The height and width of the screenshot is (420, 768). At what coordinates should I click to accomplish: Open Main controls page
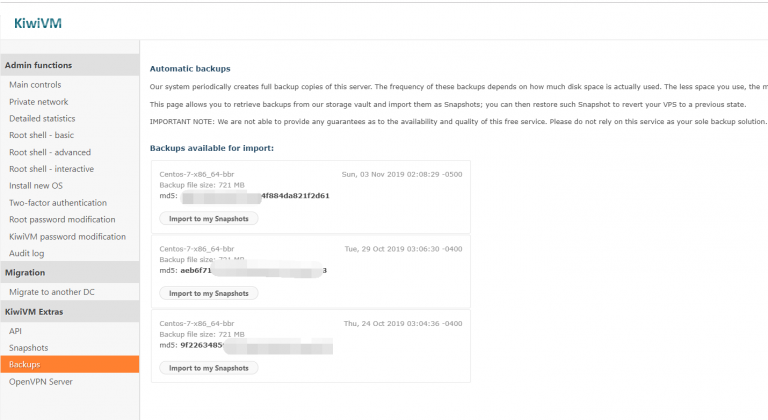point(35,85)
